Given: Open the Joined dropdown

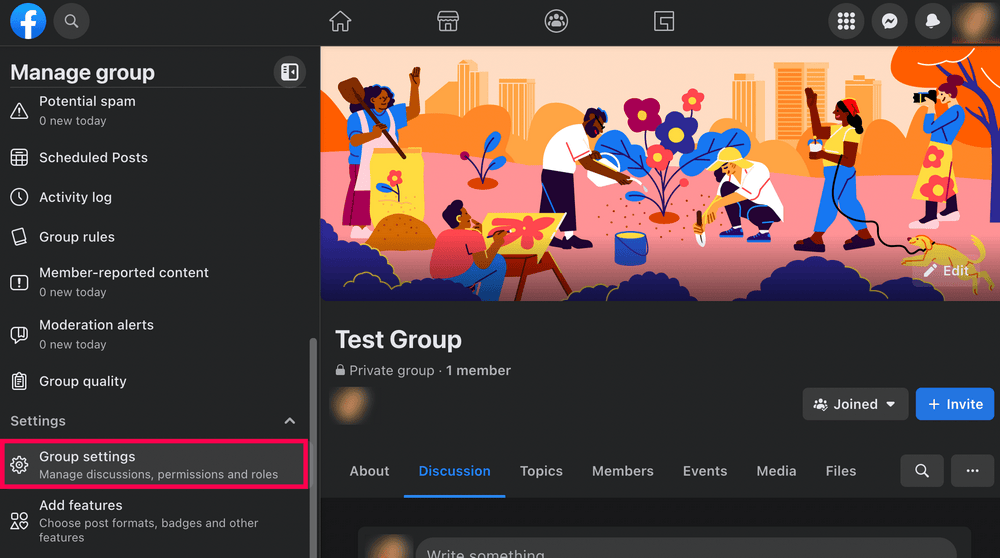Looking at the screenshot, I should click(855, 404).
